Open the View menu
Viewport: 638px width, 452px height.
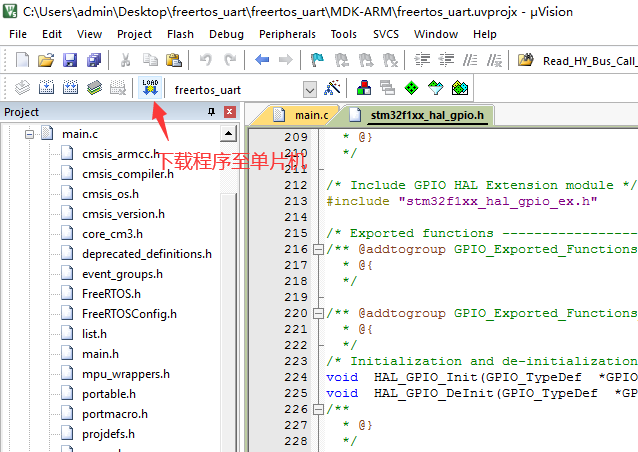click(89, 34)
